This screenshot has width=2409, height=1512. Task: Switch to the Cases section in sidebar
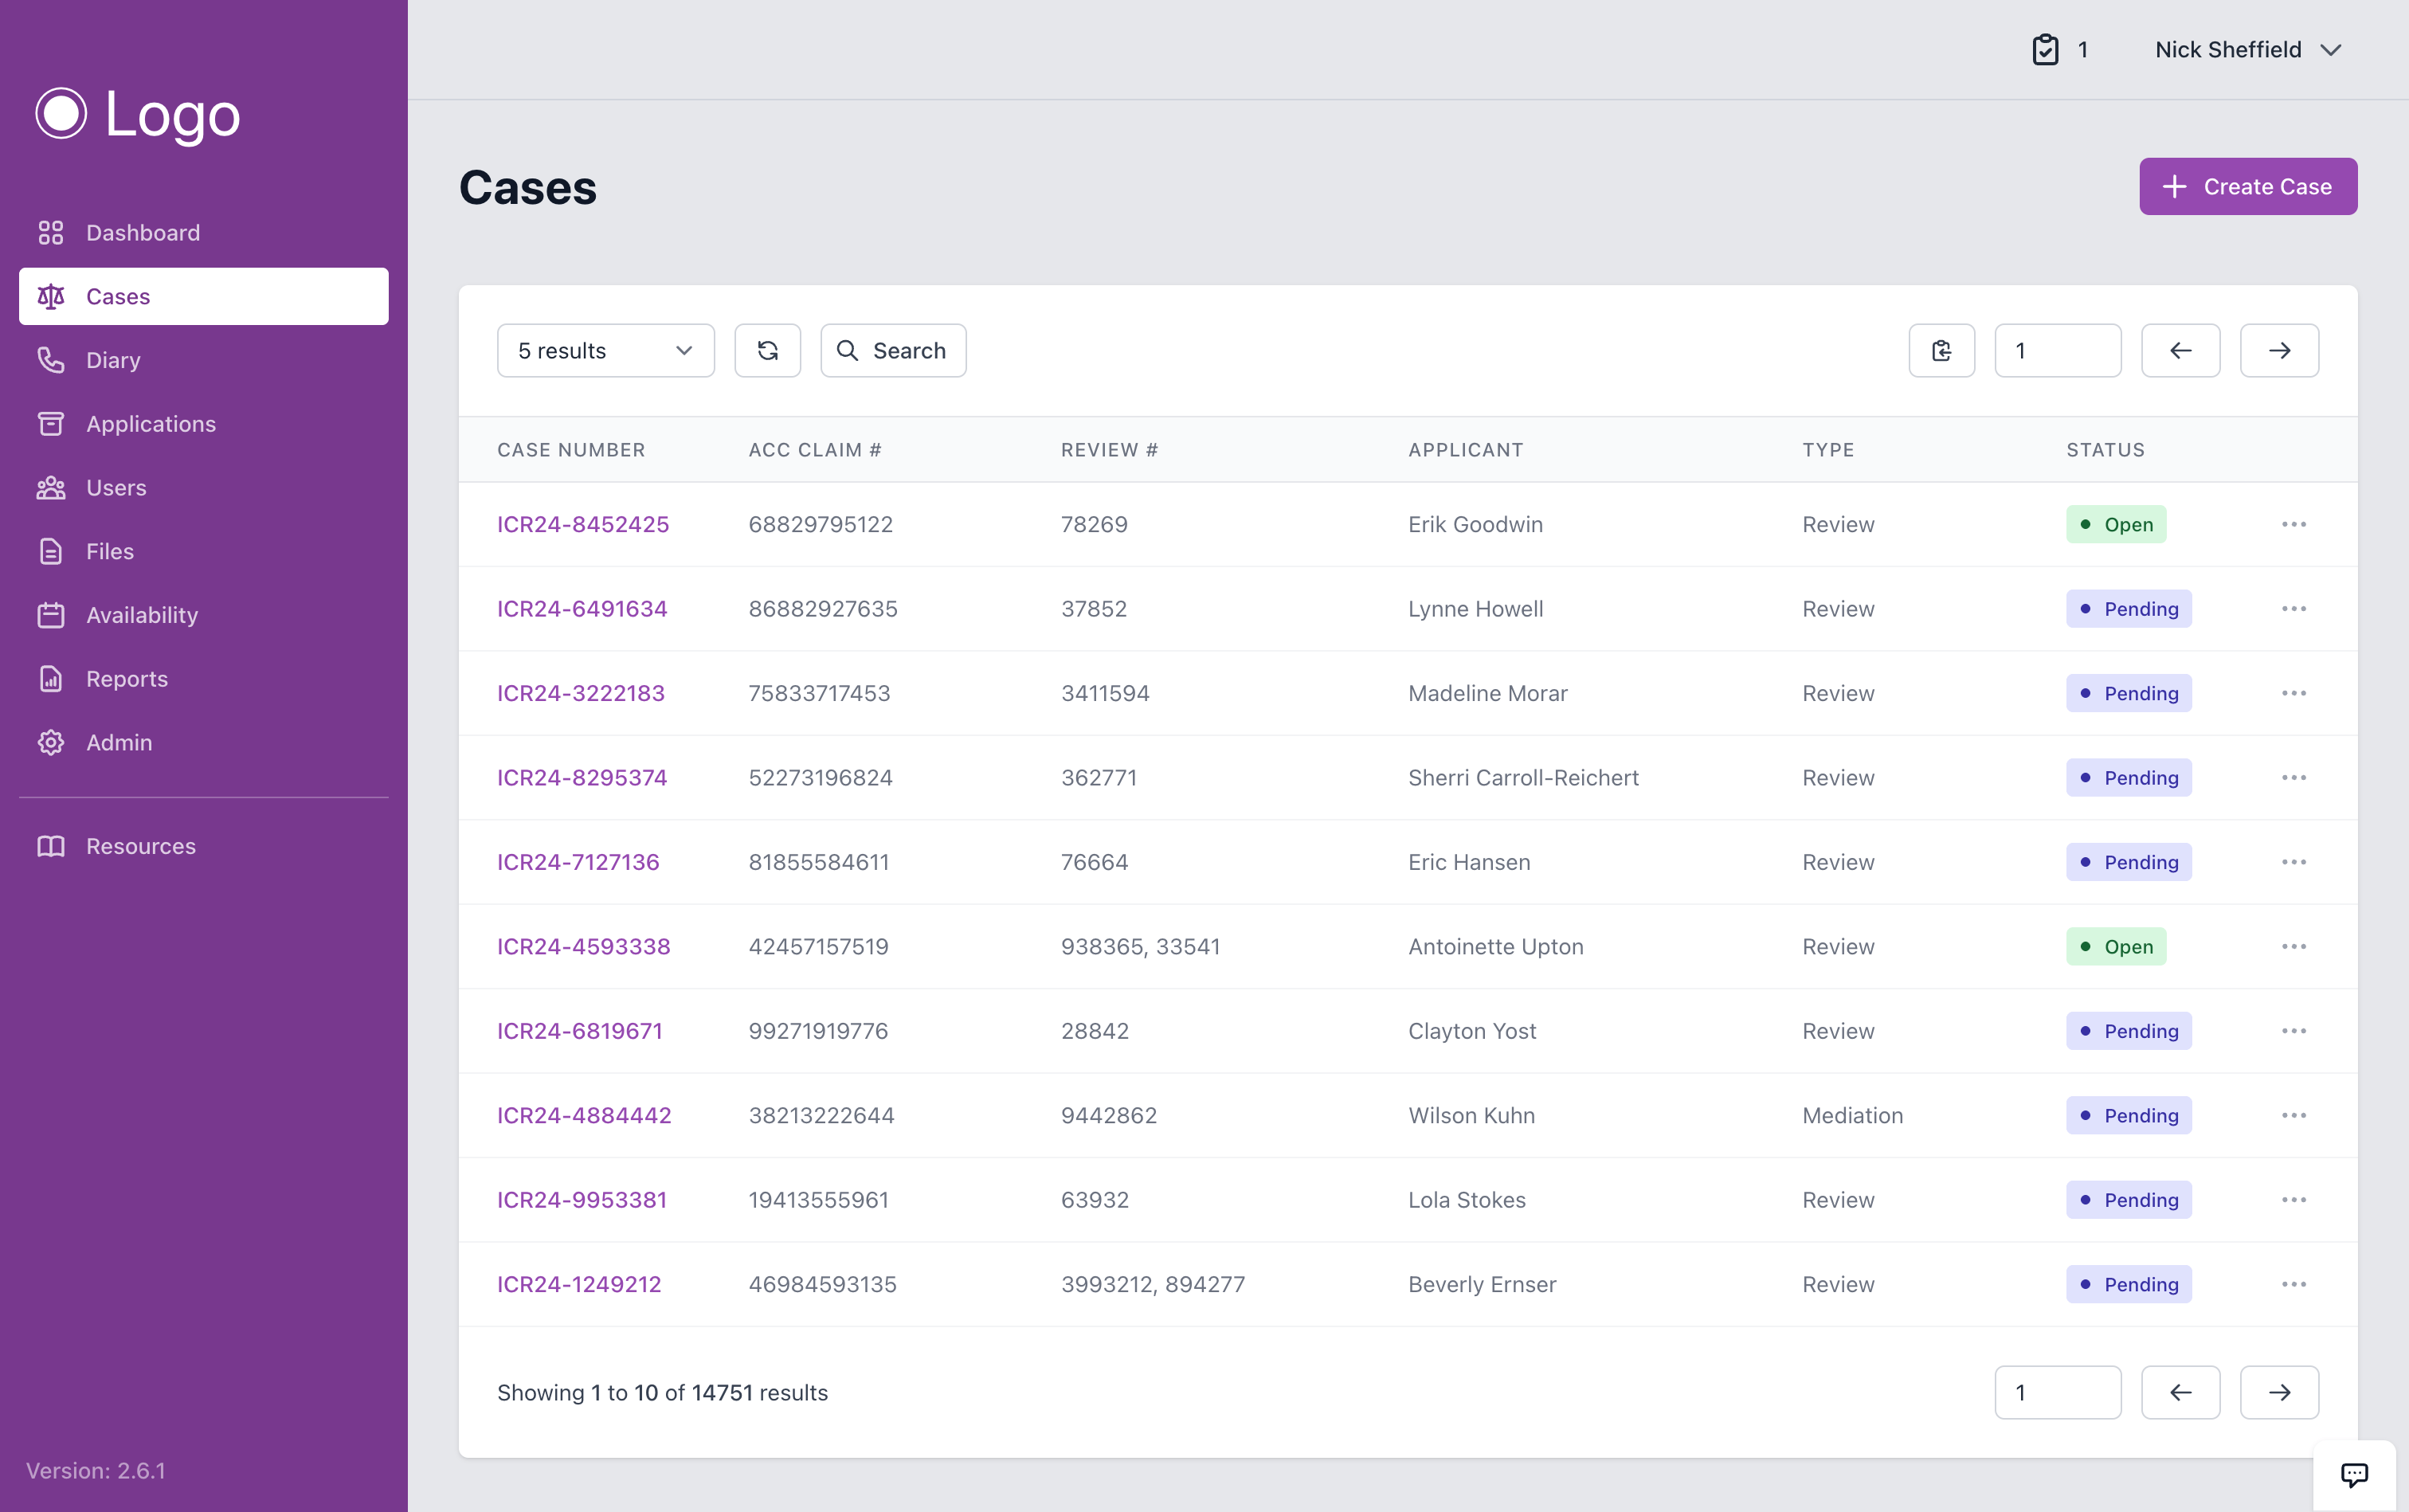tap(118, 296)
